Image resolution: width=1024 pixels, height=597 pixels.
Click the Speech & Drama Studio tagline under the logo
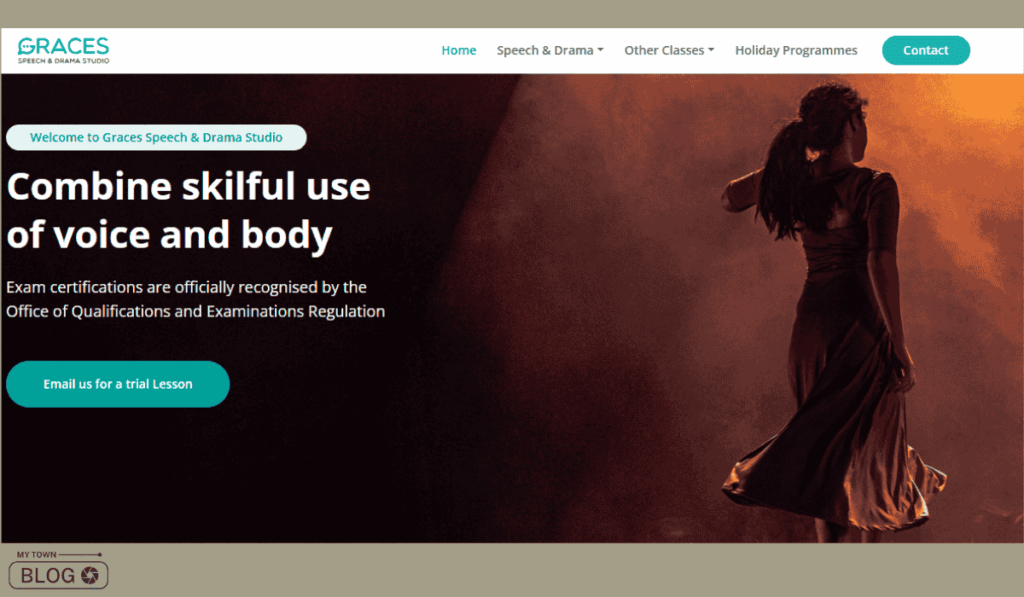[x=63, y=61]
